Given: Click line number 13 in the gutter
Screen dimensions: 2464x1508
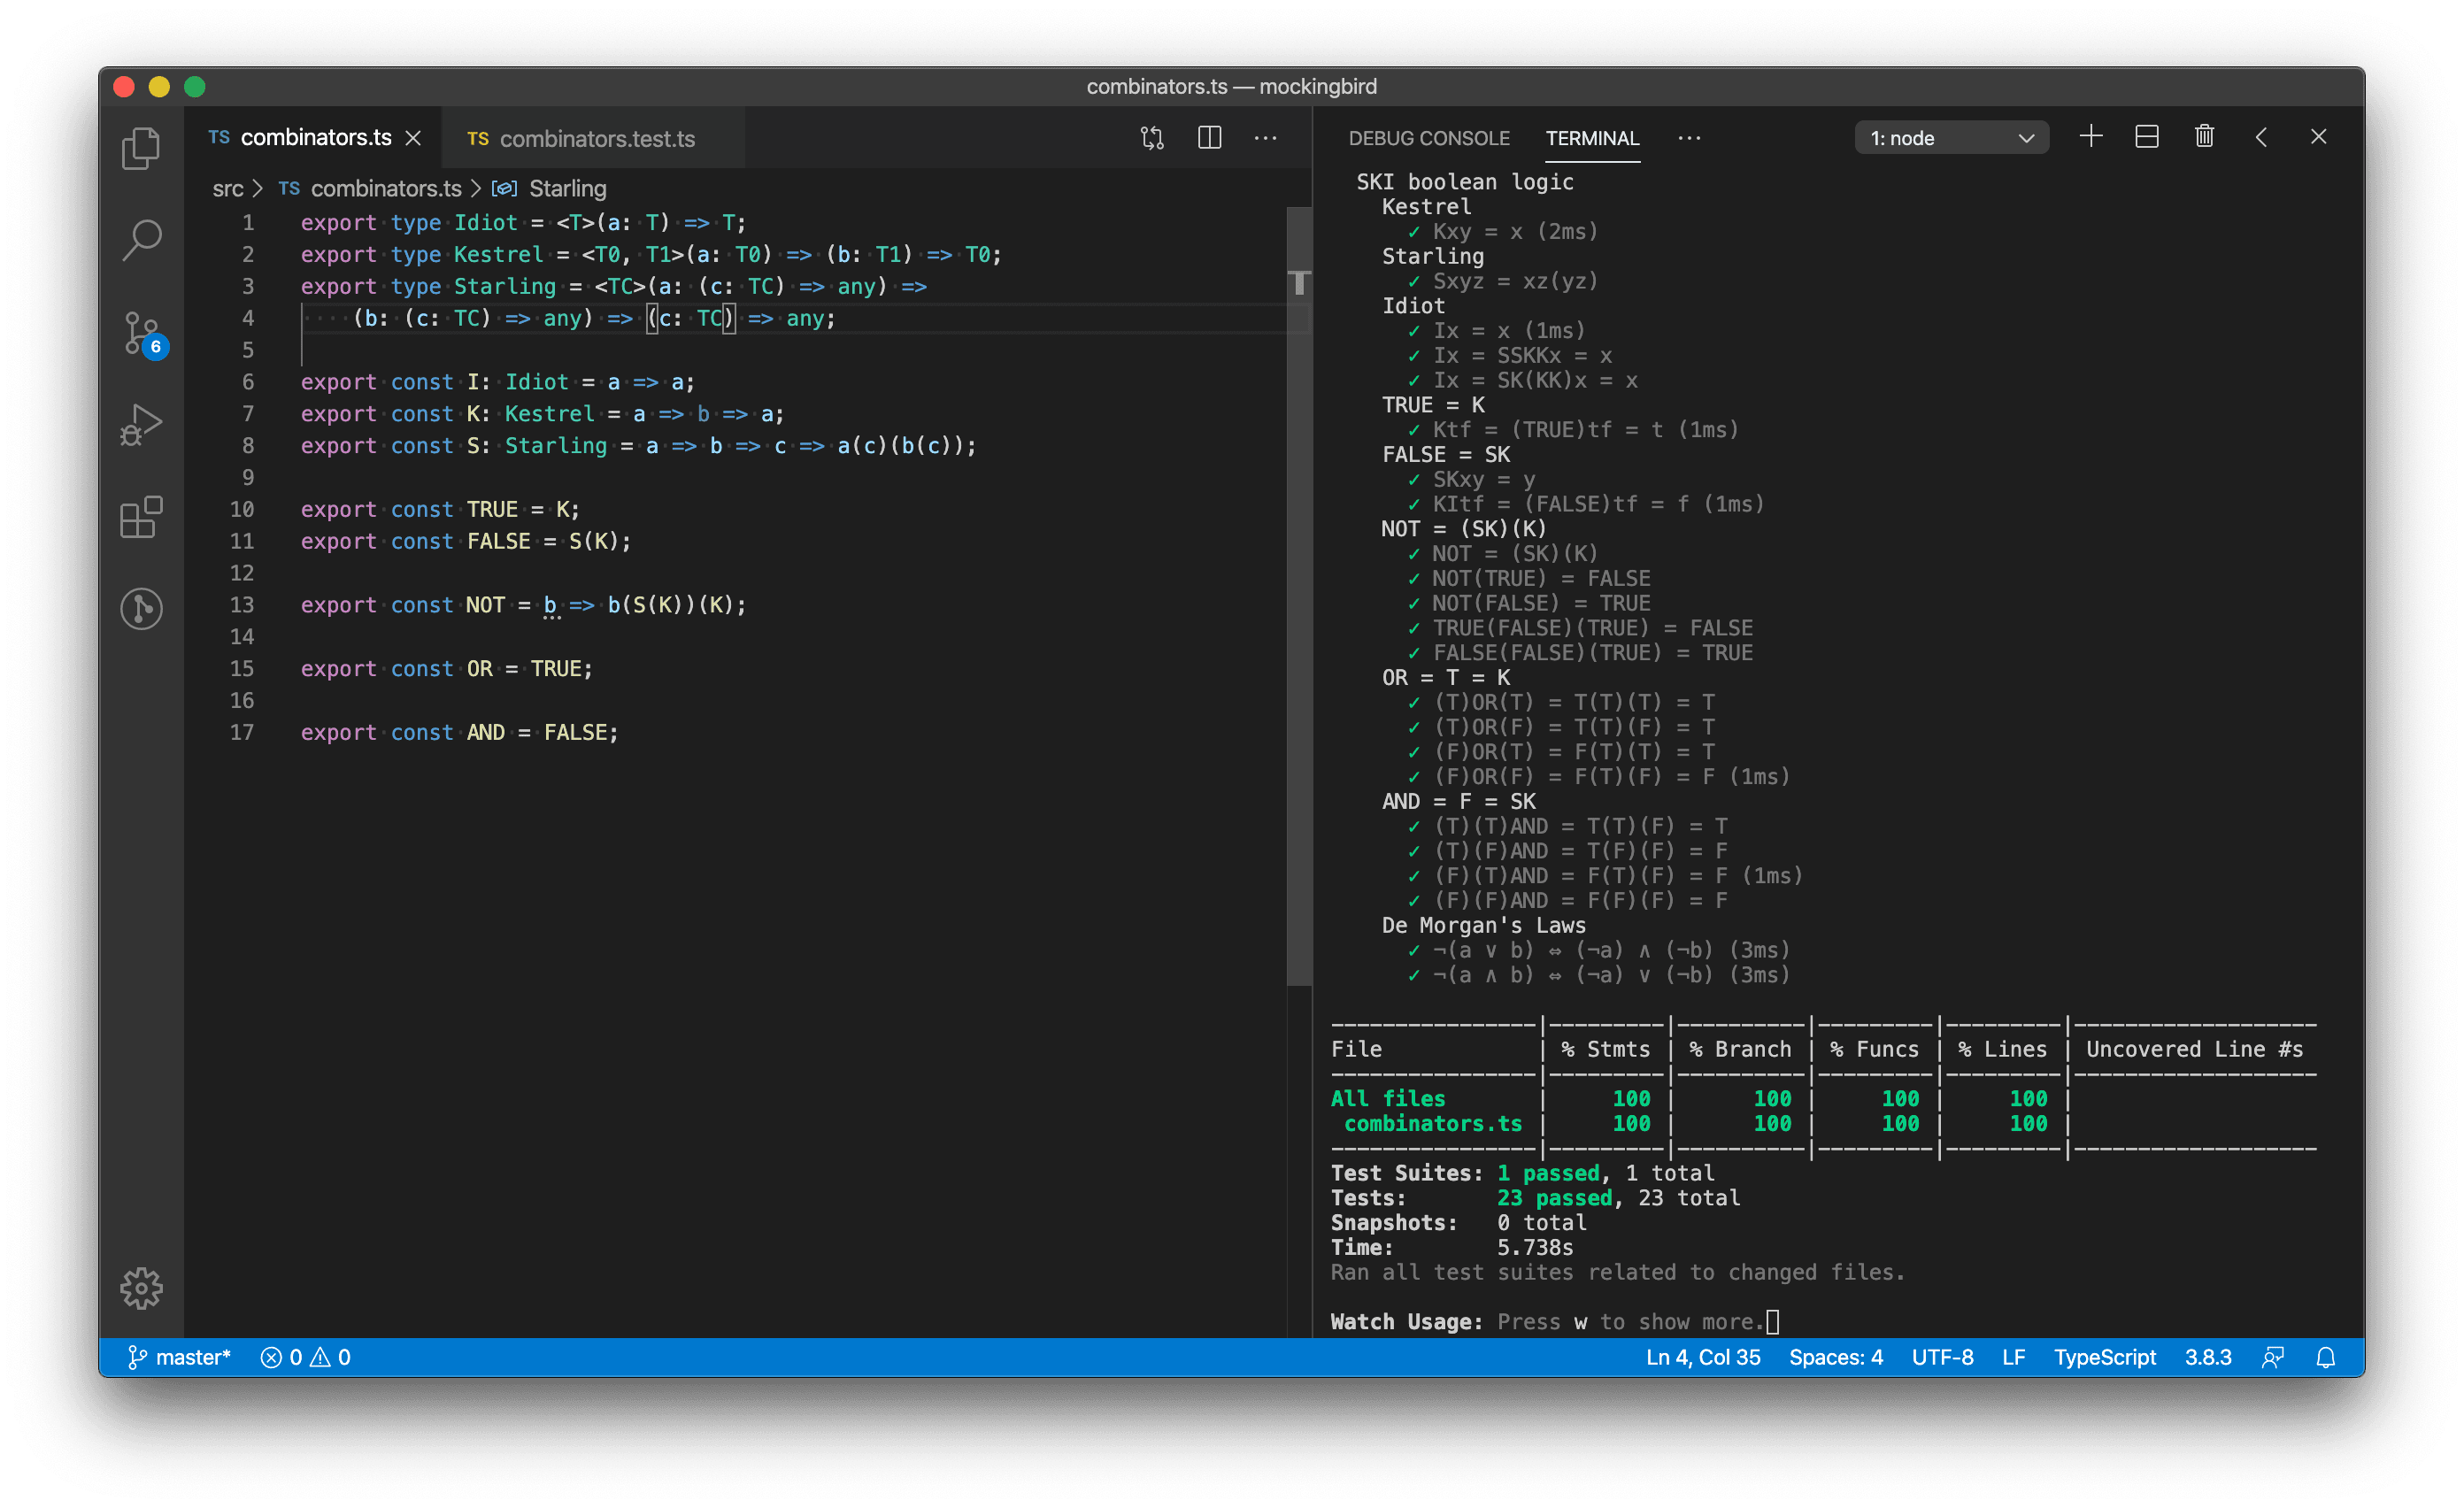Looking at the screenshot, I should (x=241, y=605).
